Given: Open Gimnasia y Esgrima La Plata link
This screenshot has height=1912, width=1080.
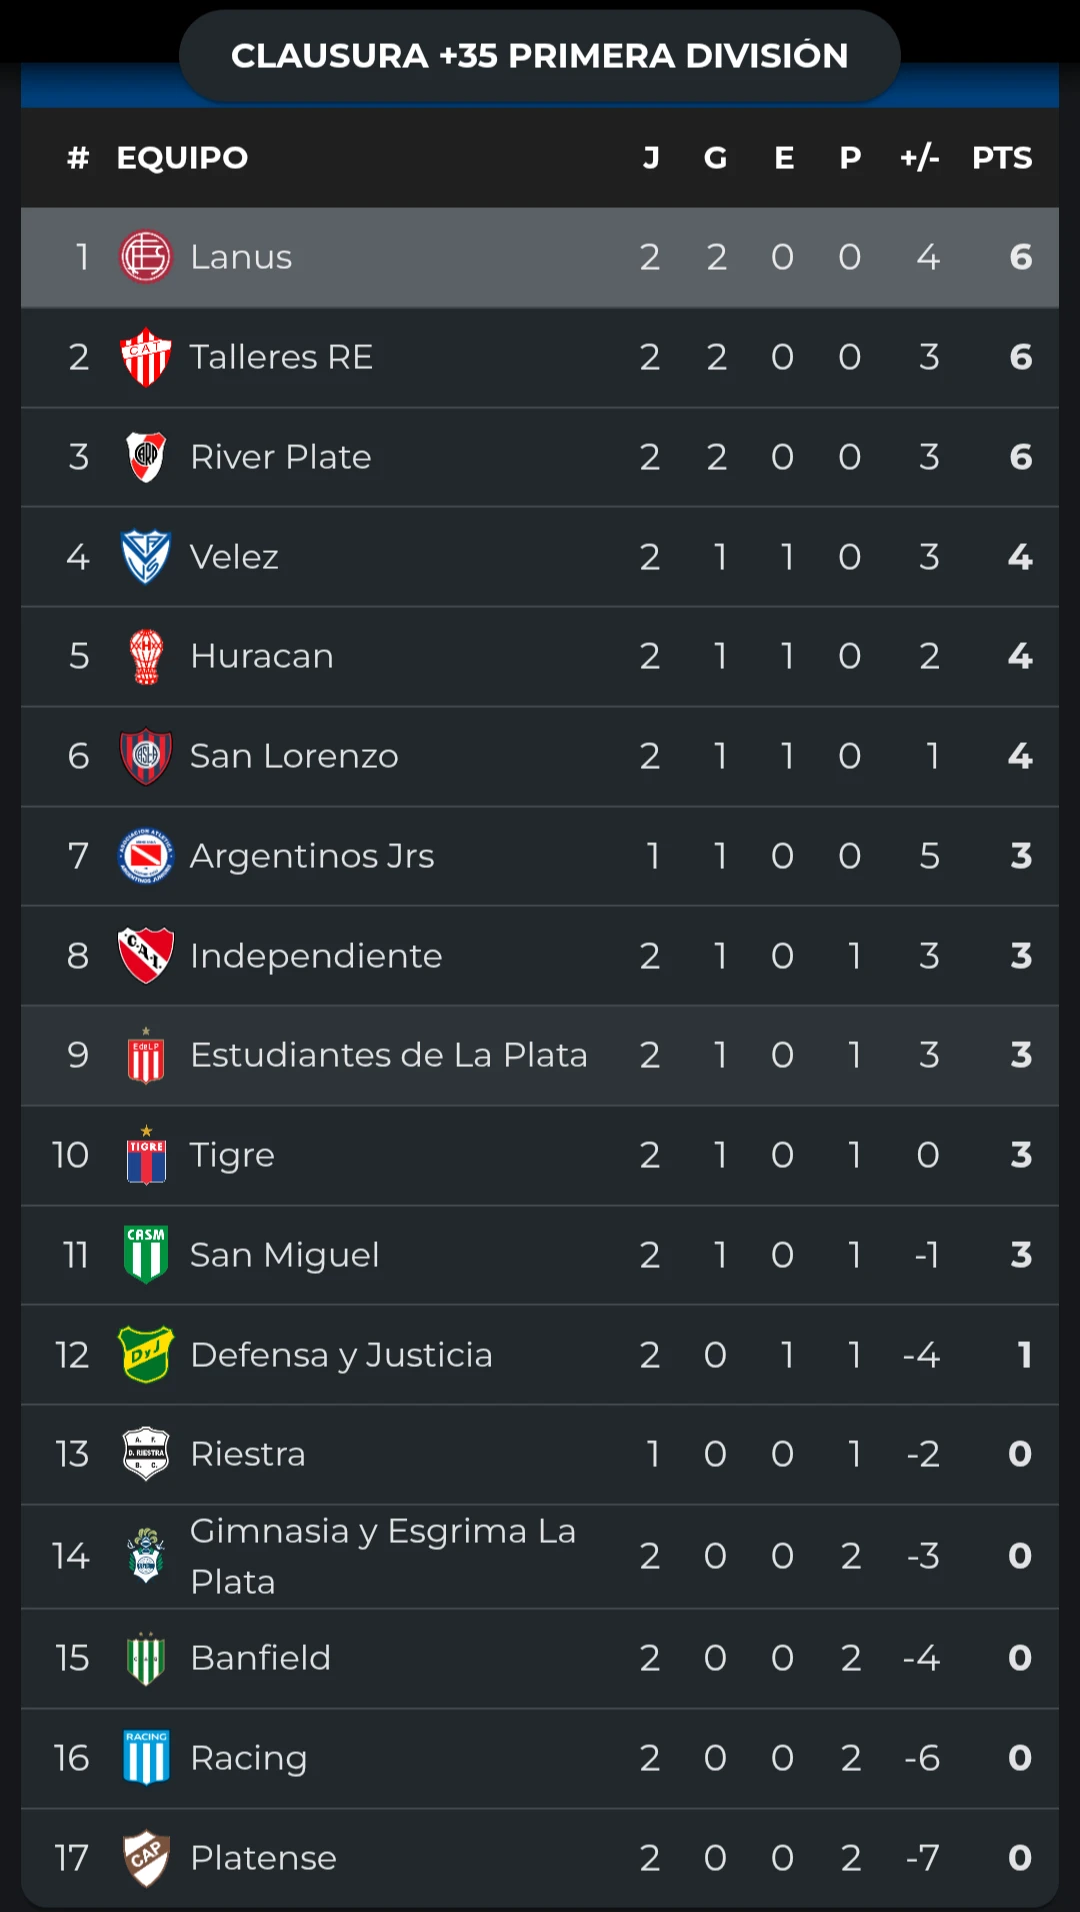Looking at the screenshot, I should (x=383, y=1556).
